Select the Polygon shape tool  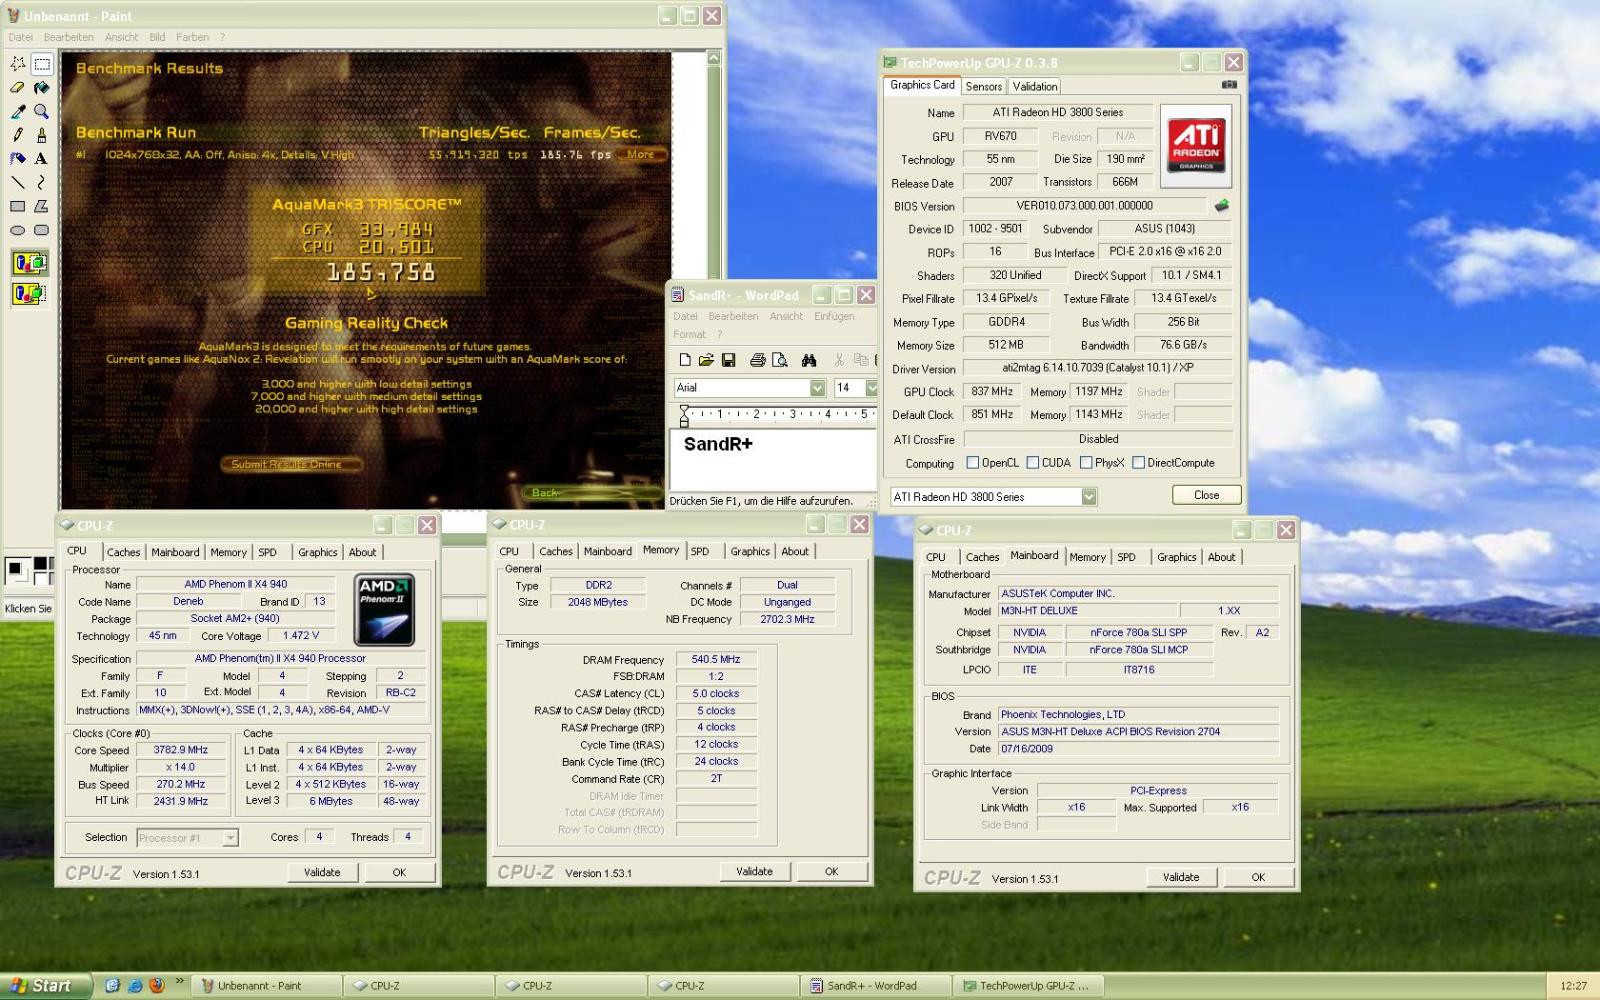tap(42, 206)
